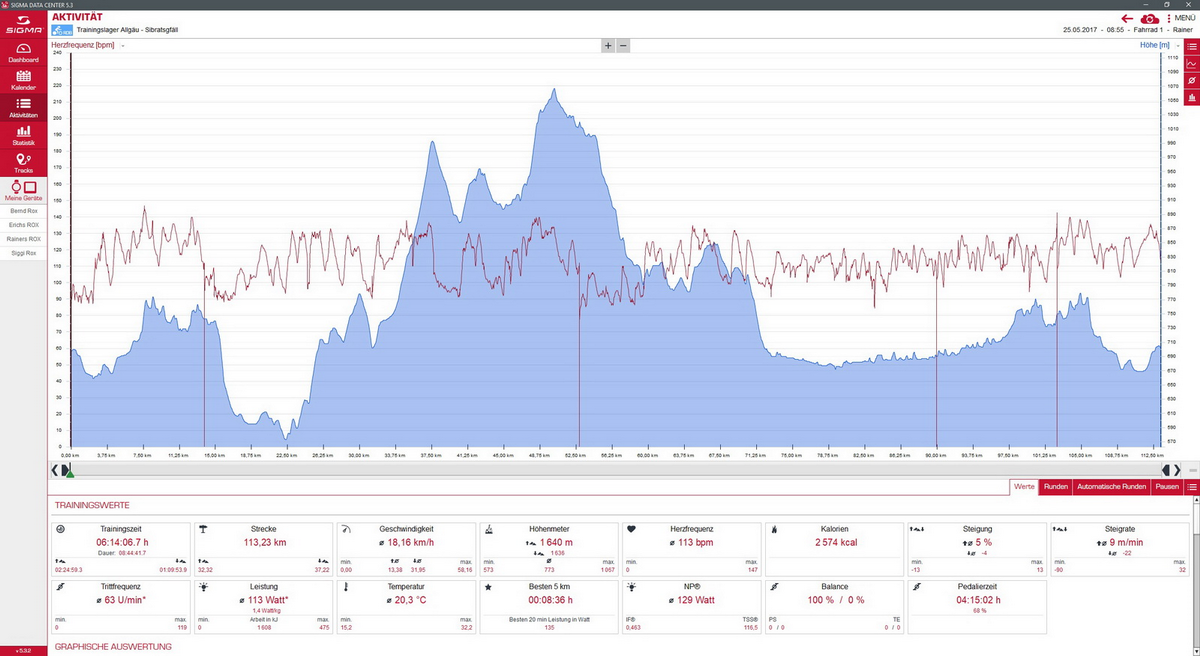Click the red back arrow
This screenshot has height=656, width=1200.
(1127, 18)
